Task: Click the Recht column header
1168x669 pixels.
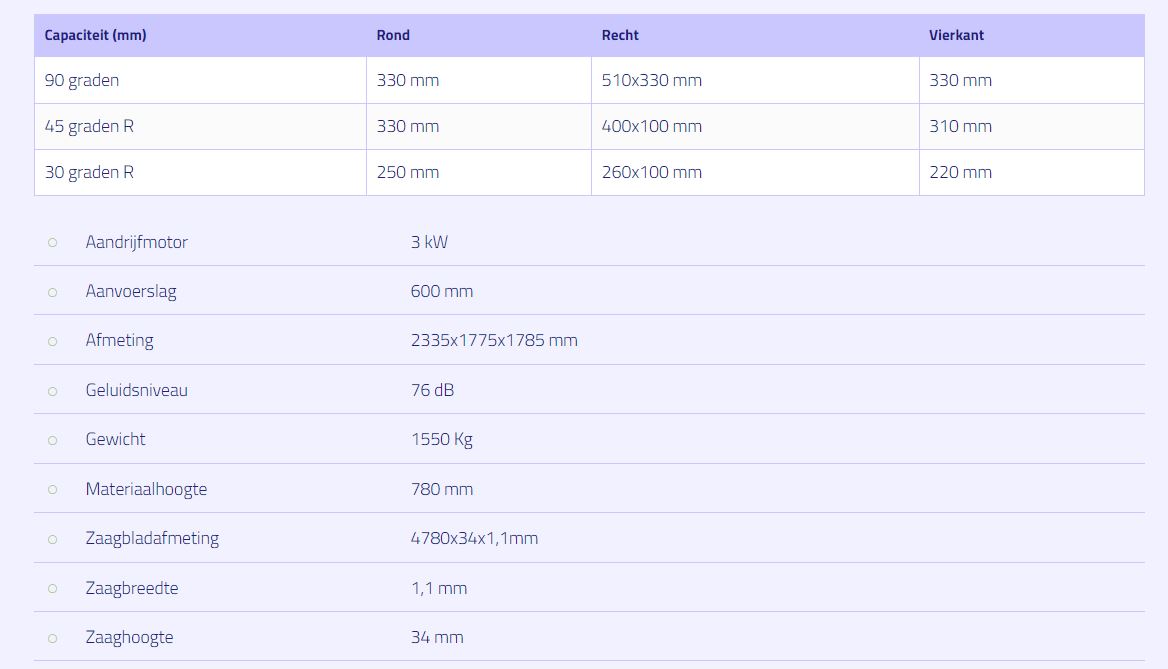Action: click(620, 35)
